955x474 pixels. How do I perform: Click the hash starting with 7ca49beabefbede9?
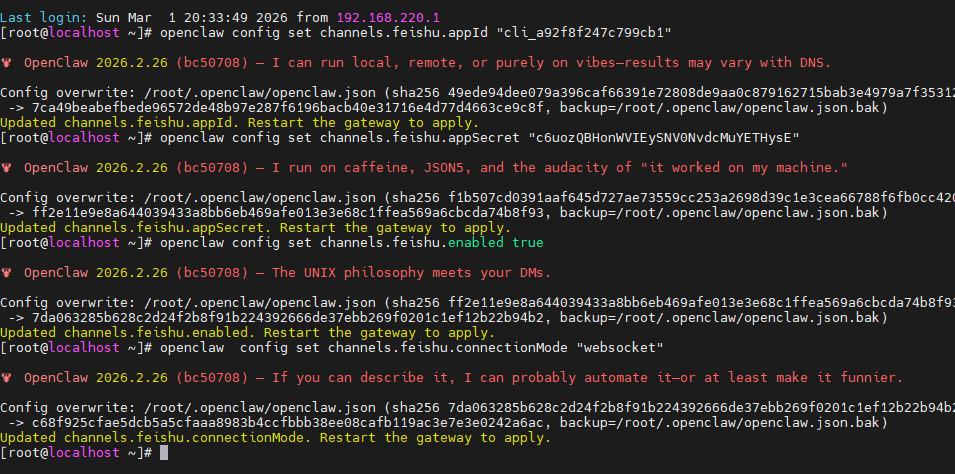click(x=289, y=108)
